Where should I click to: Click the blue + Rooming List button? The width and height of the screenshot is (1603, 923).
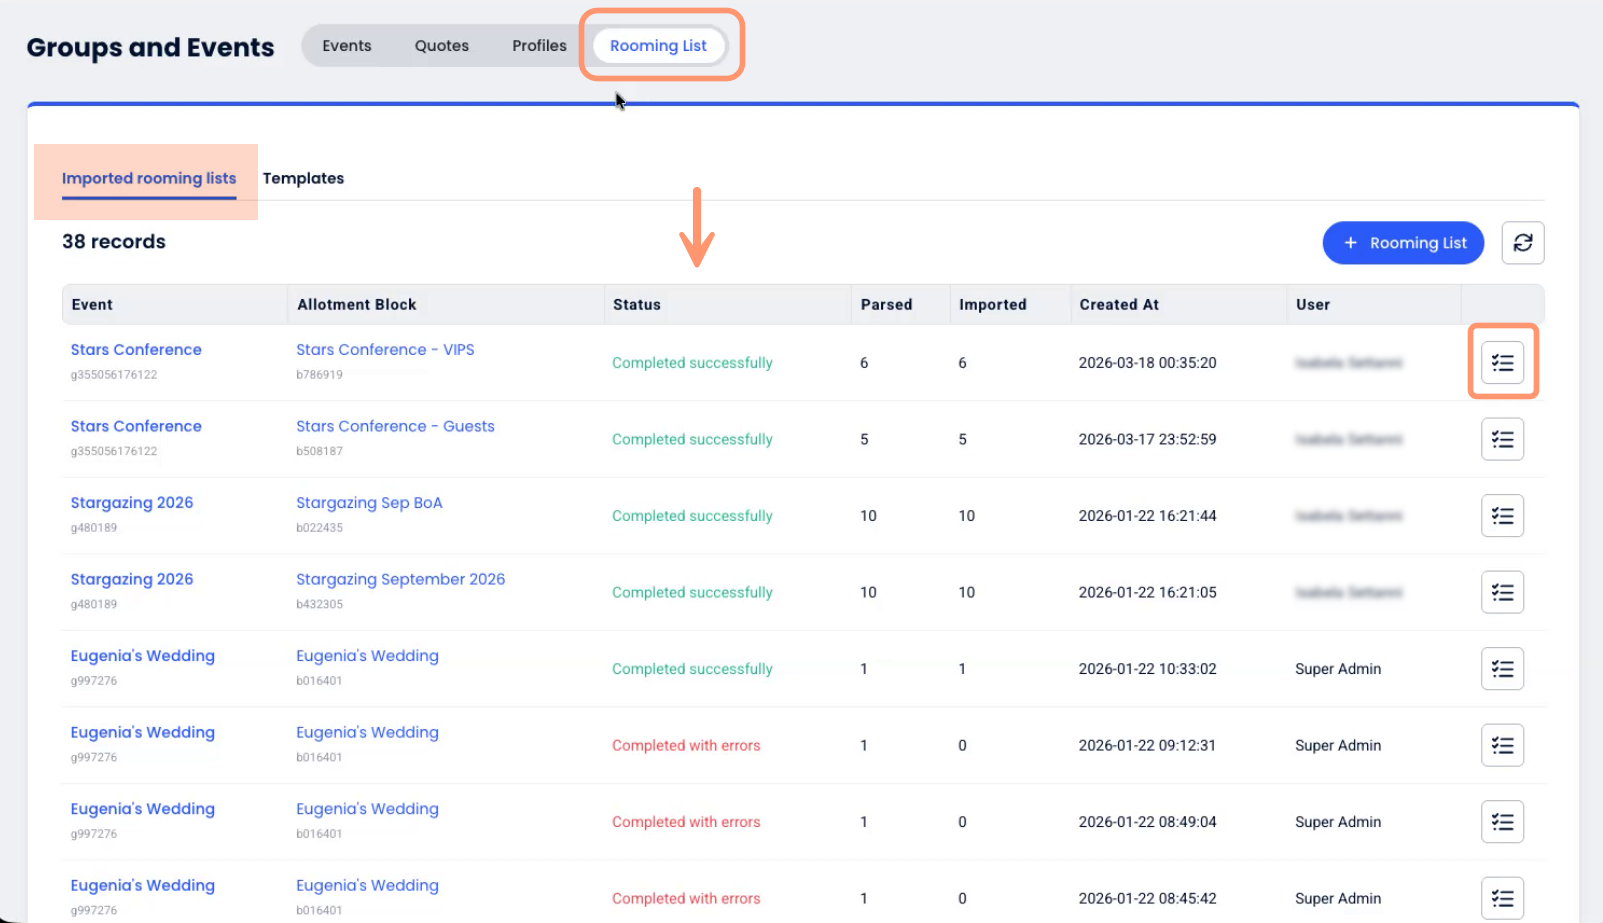coord(1402,243)
